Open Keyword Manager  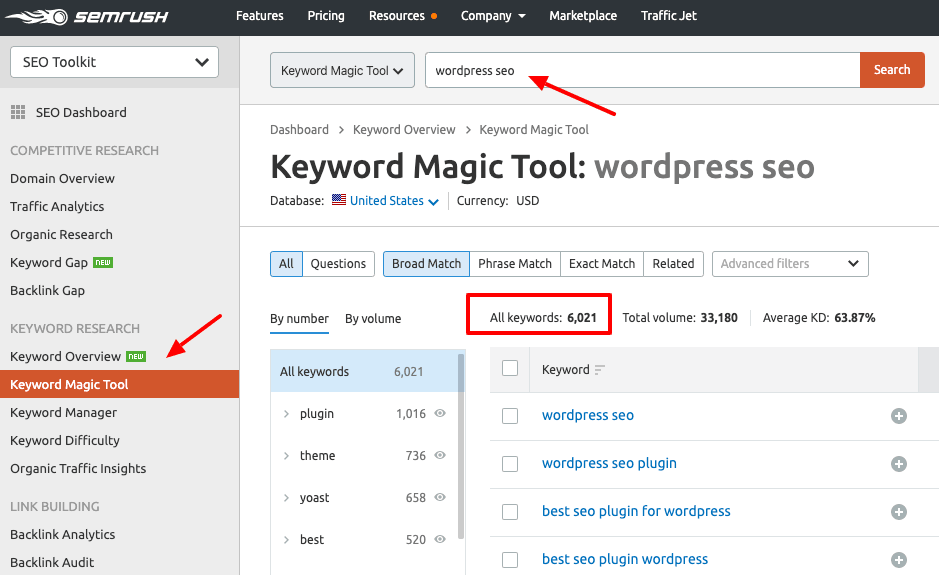tap(63, 413)
